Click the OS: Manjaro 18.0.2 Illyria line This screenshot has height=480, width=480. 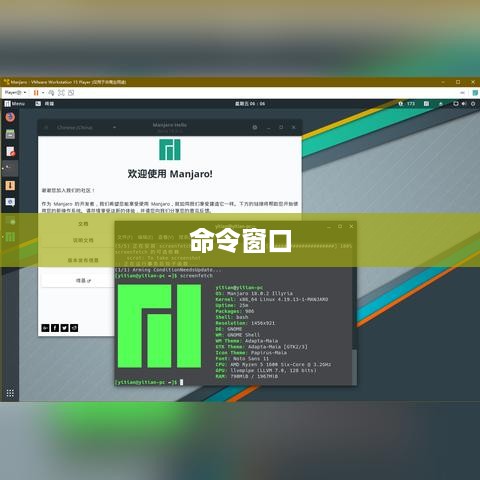pos(254,293)
